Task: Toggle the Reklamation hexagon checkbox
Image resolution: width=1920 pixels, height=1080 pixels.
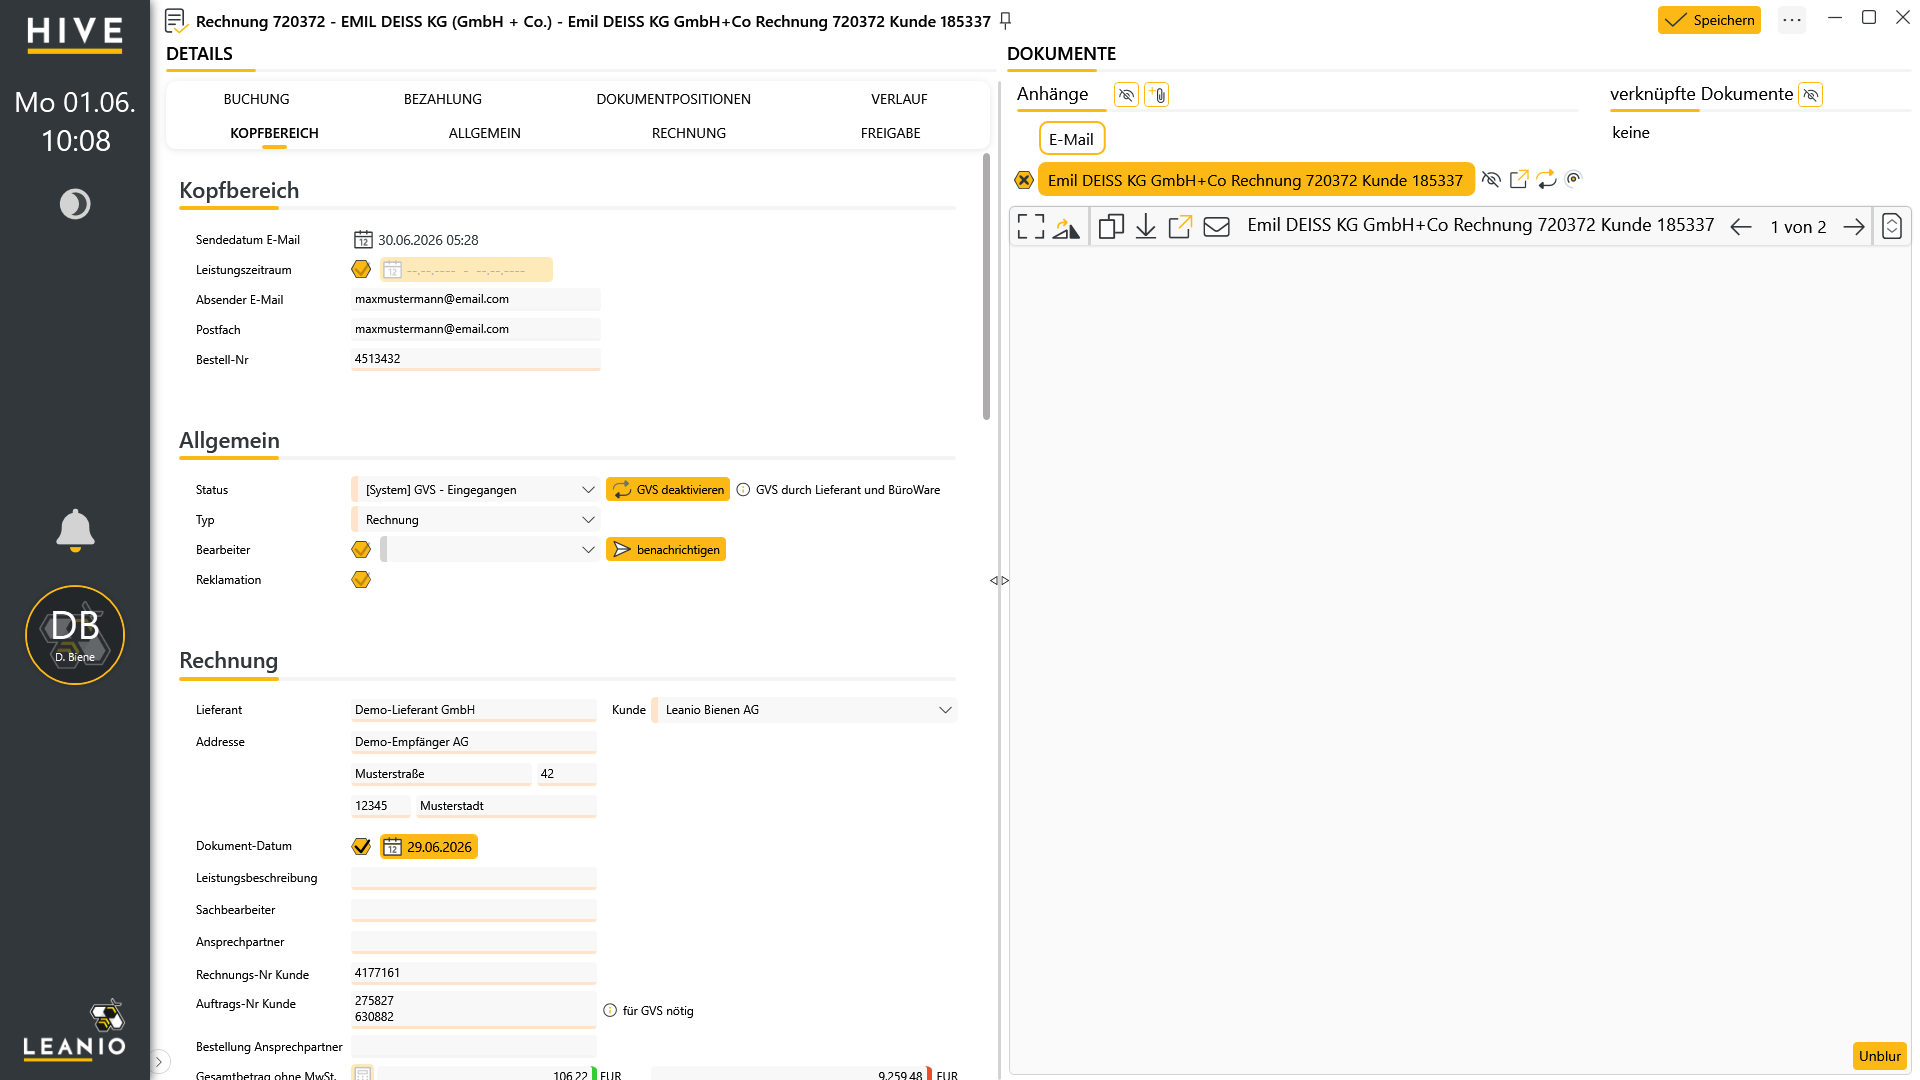Action: [361, 579]
